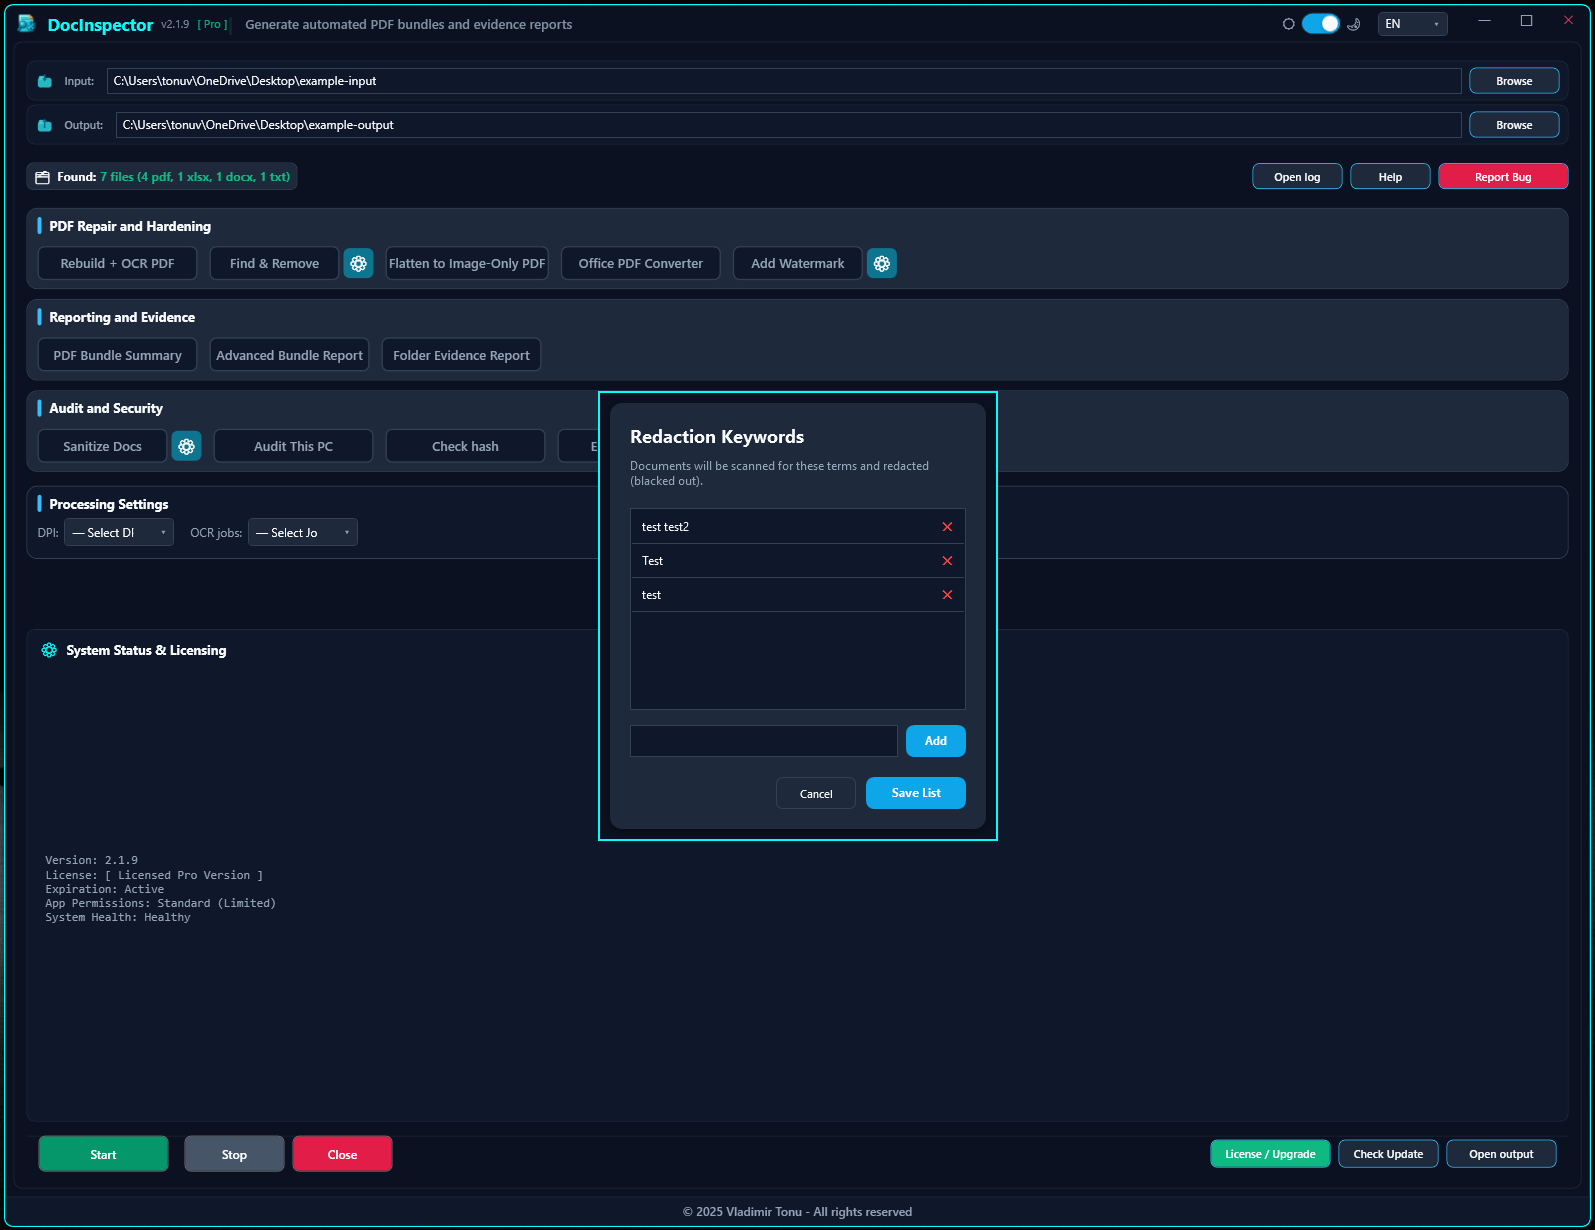Click the DocInspector app logo icon
The width and height of the screenshot is (1595, 1230).
(27, 24)
